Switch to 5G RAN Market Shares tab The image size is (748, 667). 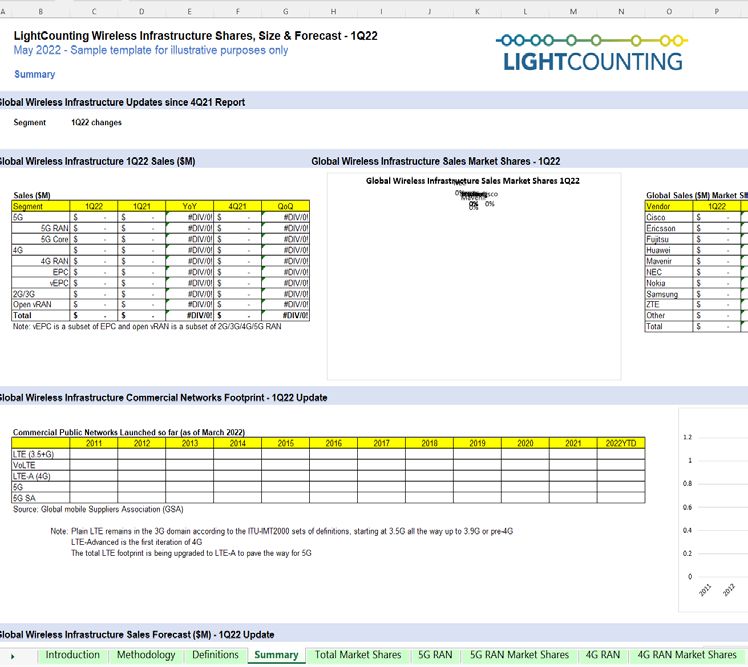pyautogui.click(x=519, y=655)
